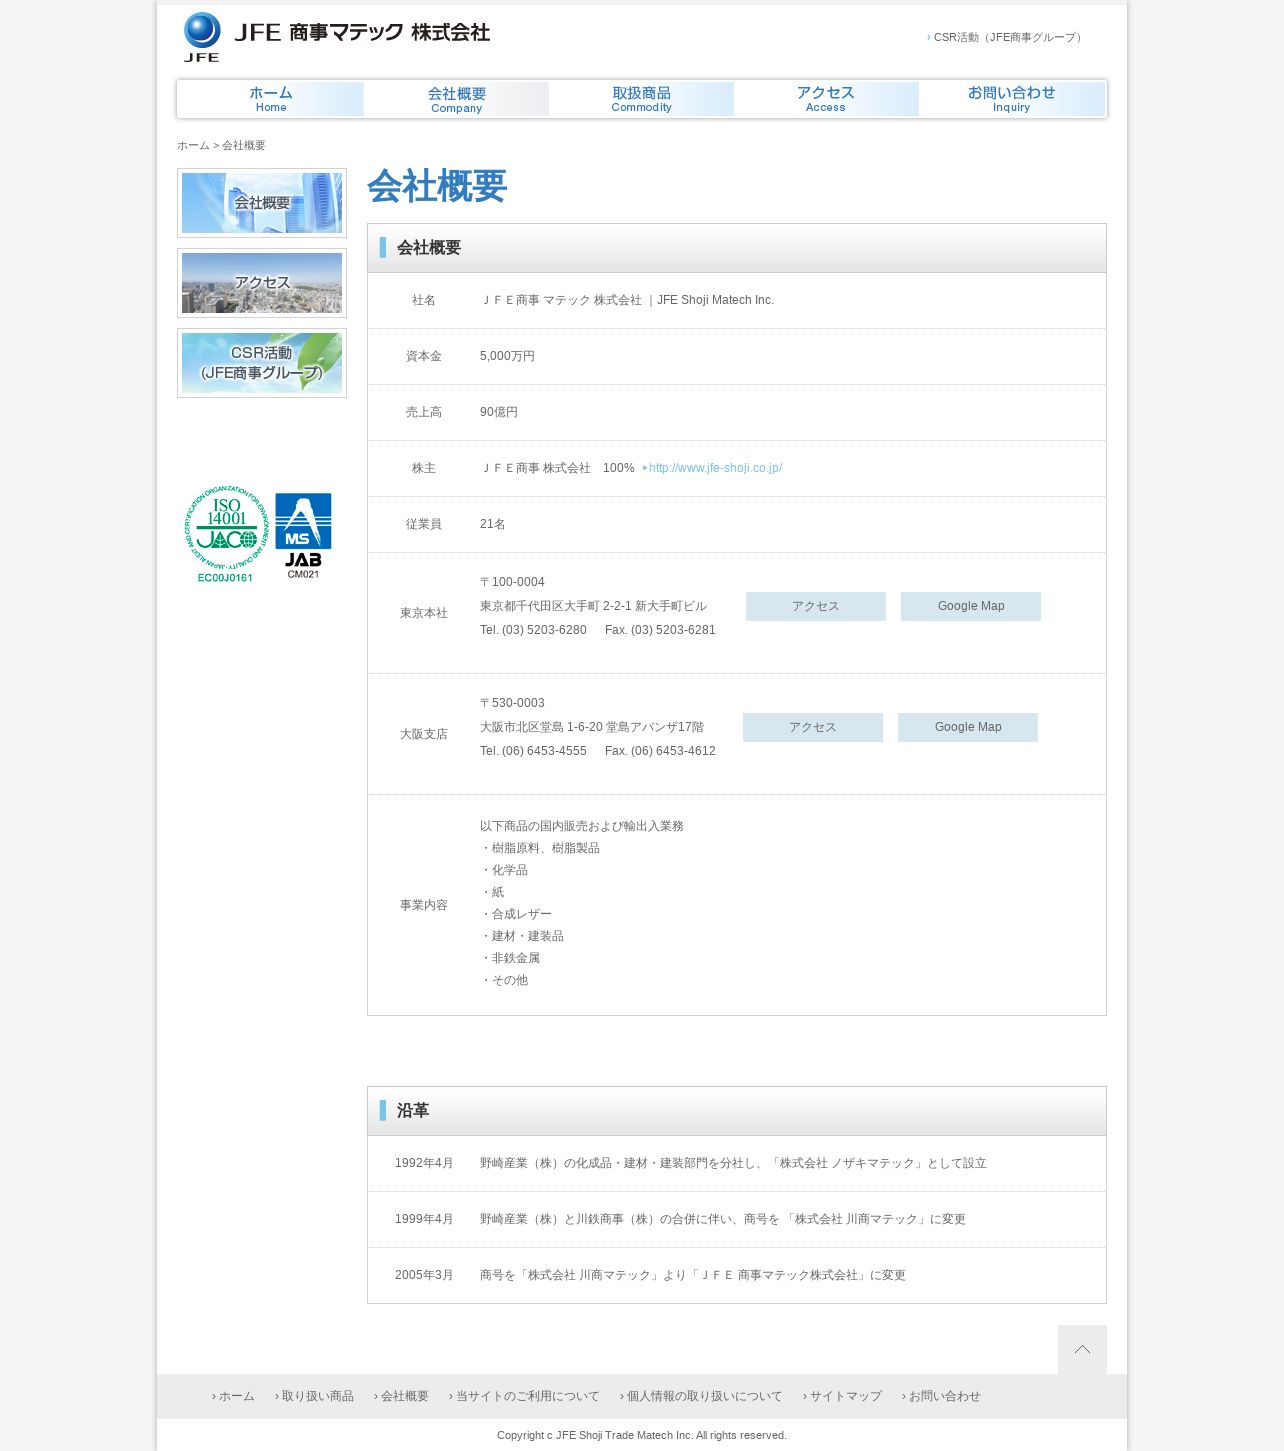1284x1451 pixels.
Task: Click the 2005年3月 history row date
Action: click(x=424, y=1275)
